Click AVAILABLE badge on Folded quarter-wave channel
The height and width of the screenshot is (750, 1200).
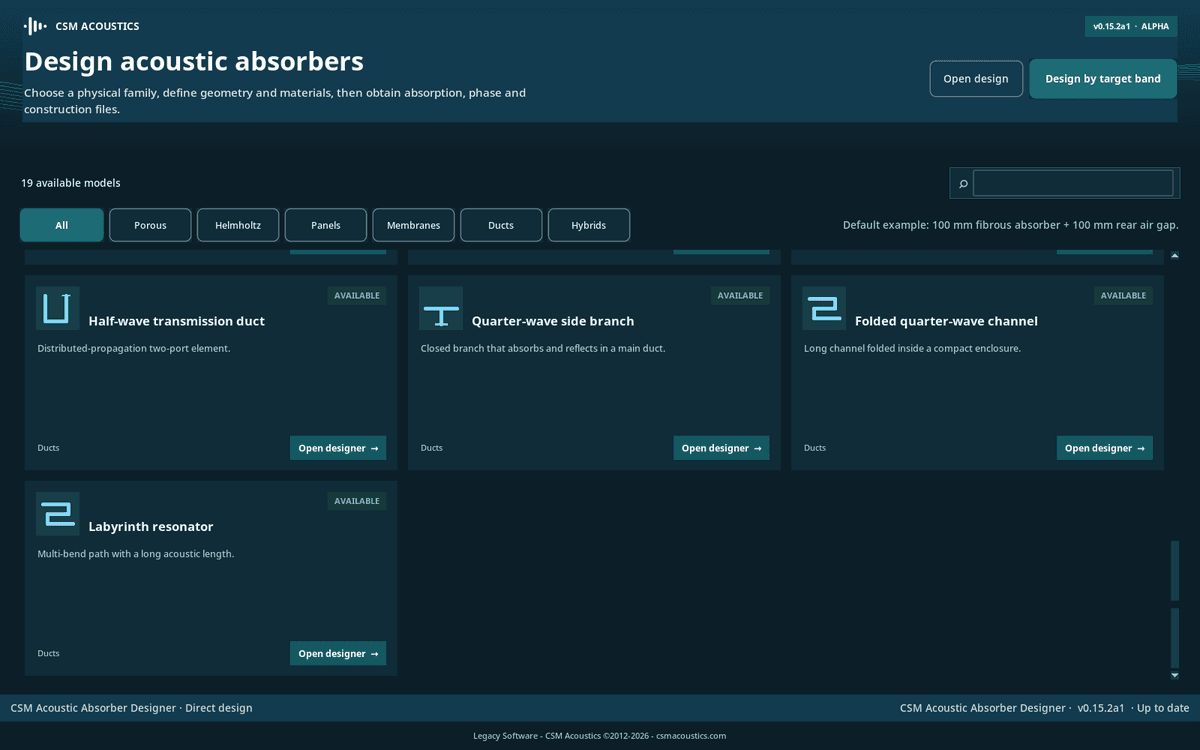click(x=1124, y=296)
